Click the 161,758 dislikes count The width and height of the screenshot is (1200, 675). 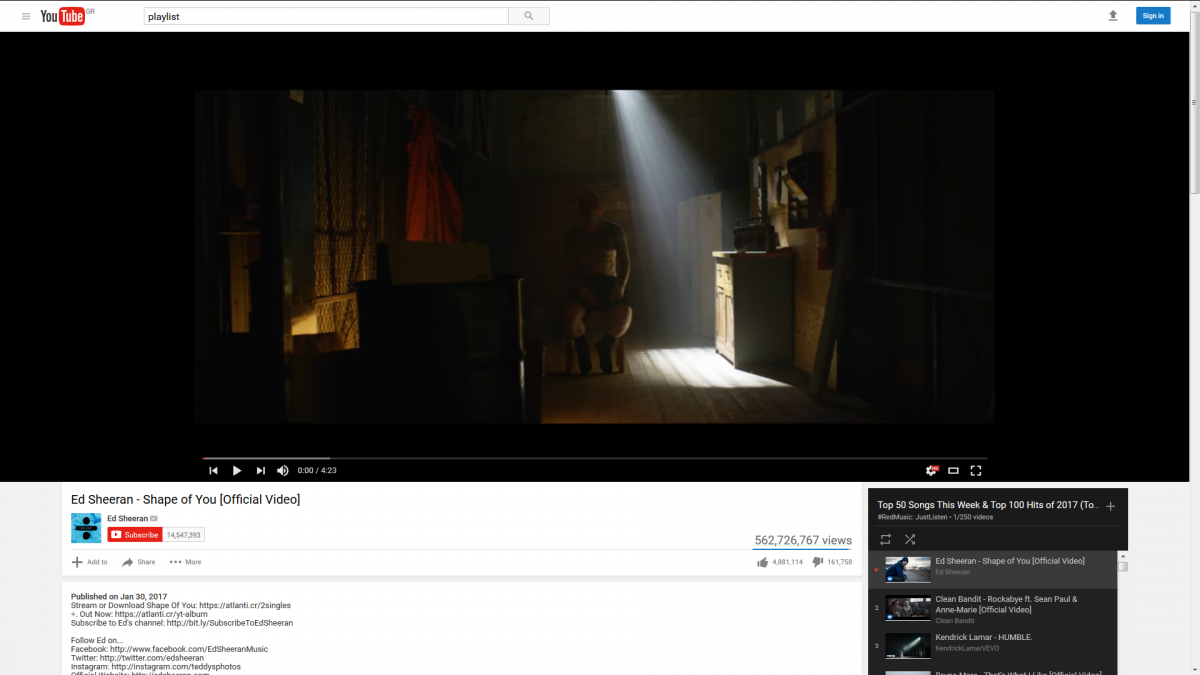840,562
